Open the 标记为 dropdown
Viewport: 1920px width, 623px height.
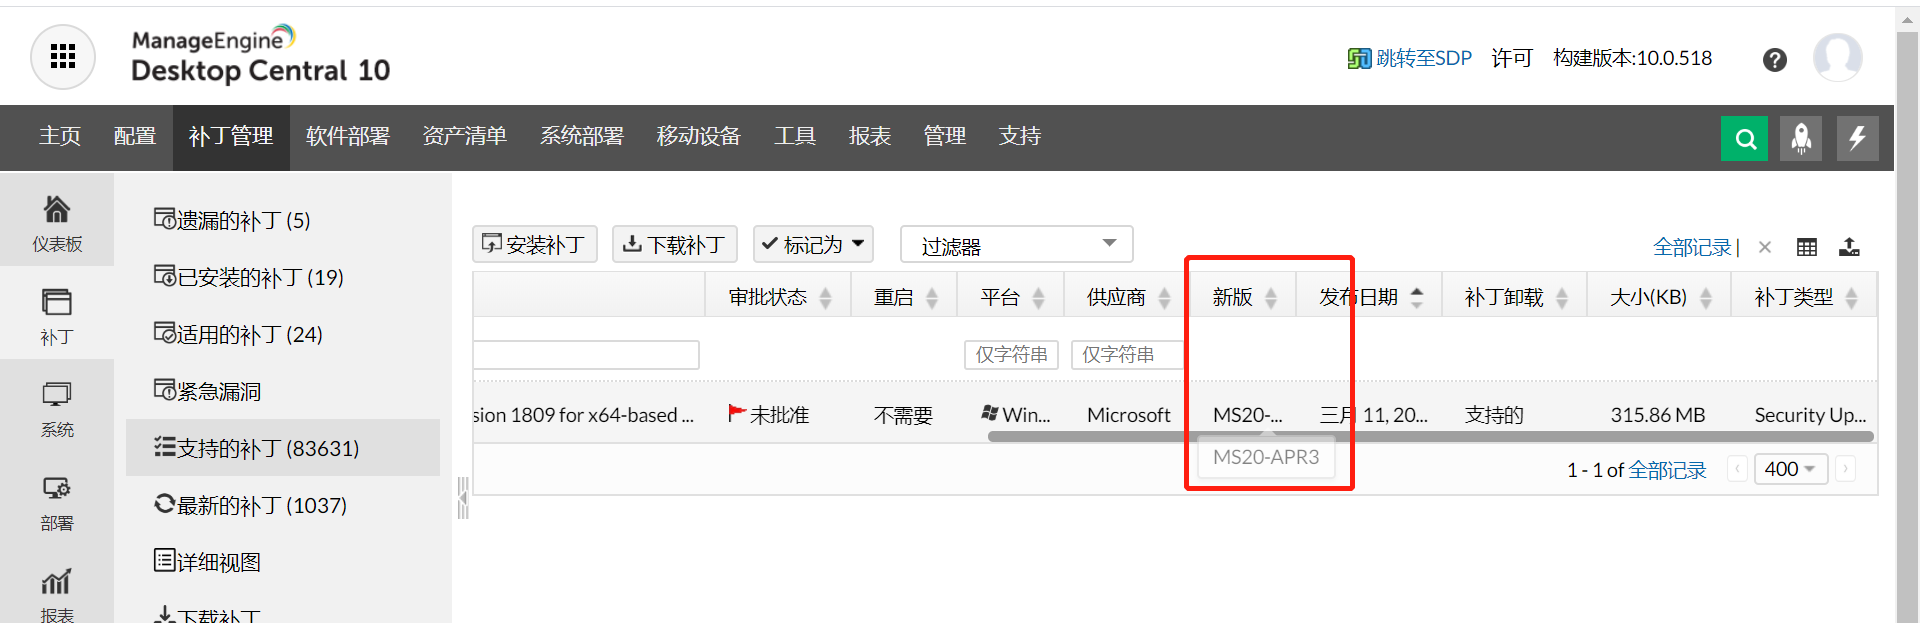tap(813, 244)
